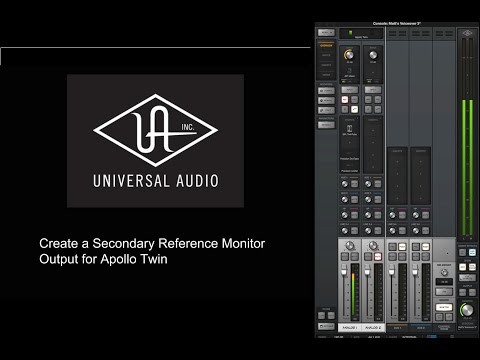Click the large monitor level knob

(467, 310)
